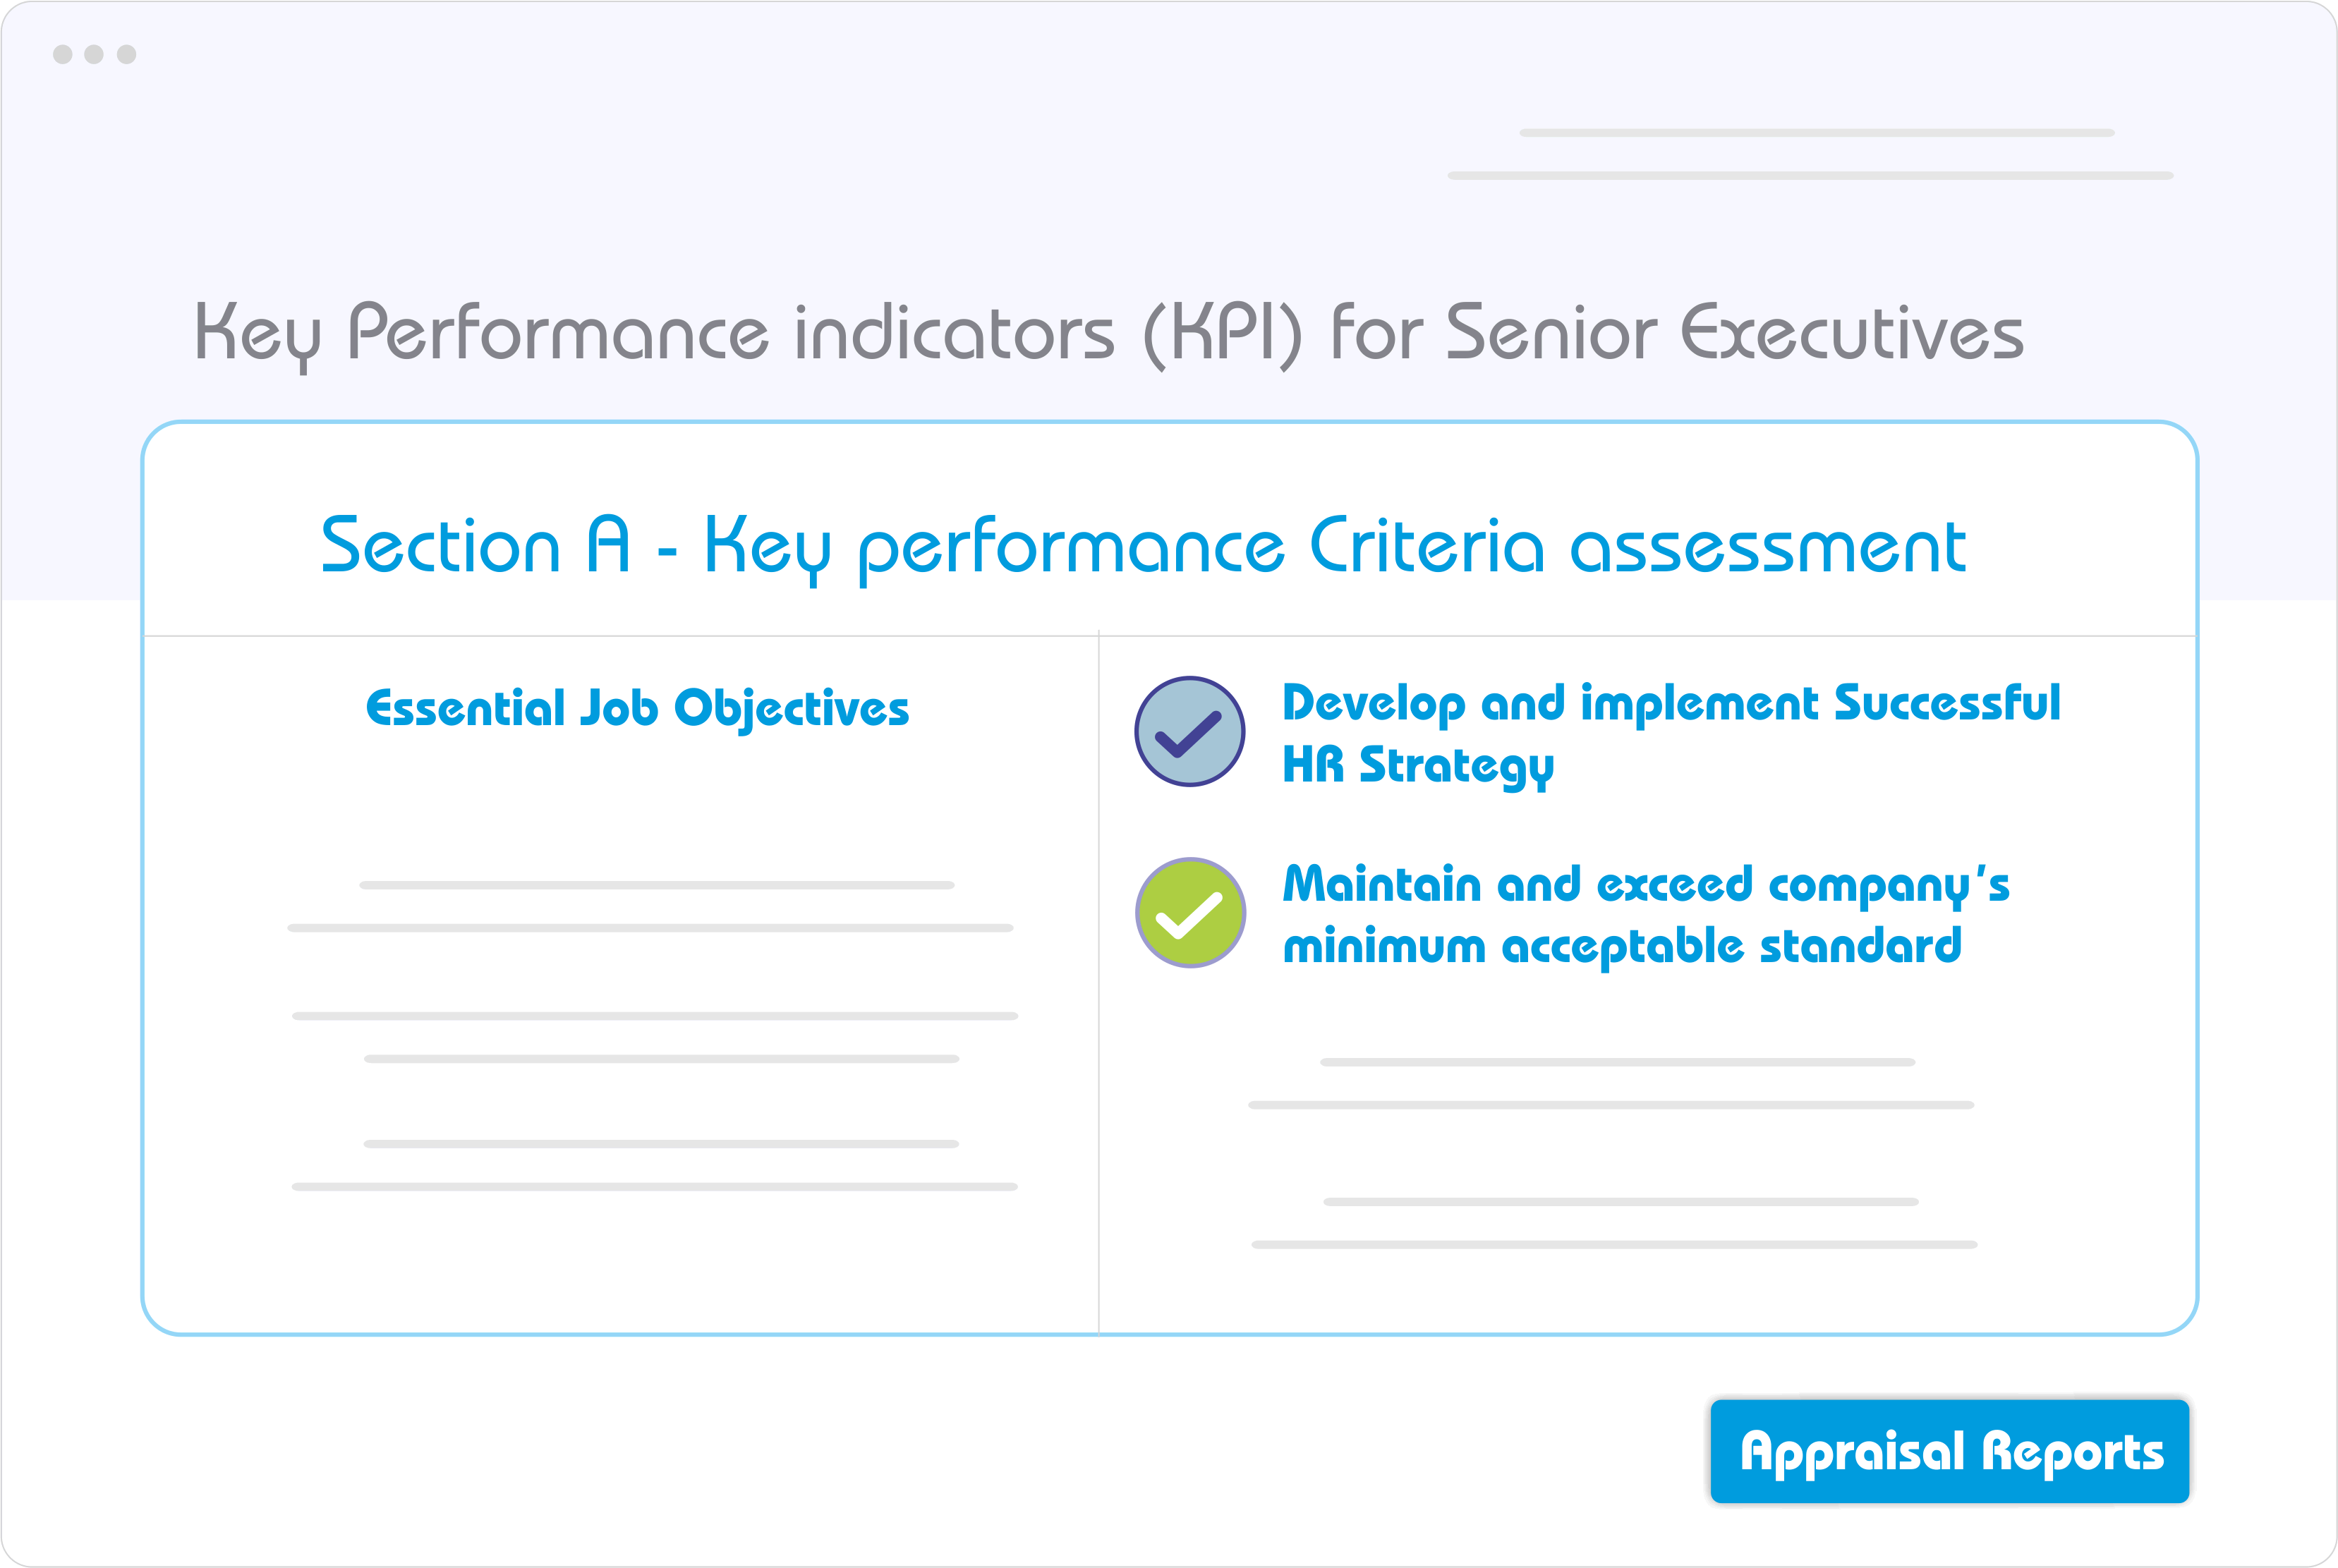Click the third window control dot
2338x1568 pixels.
pos(126,54)
